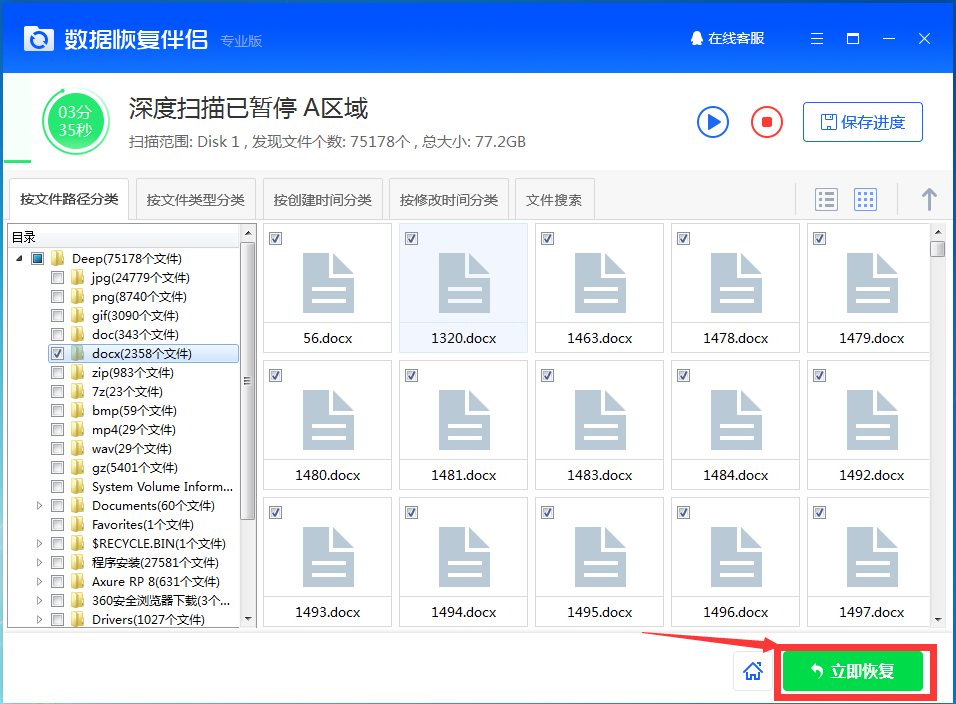
Task: Click the 1480.docx file thumbnail
Action: point(327,425)
